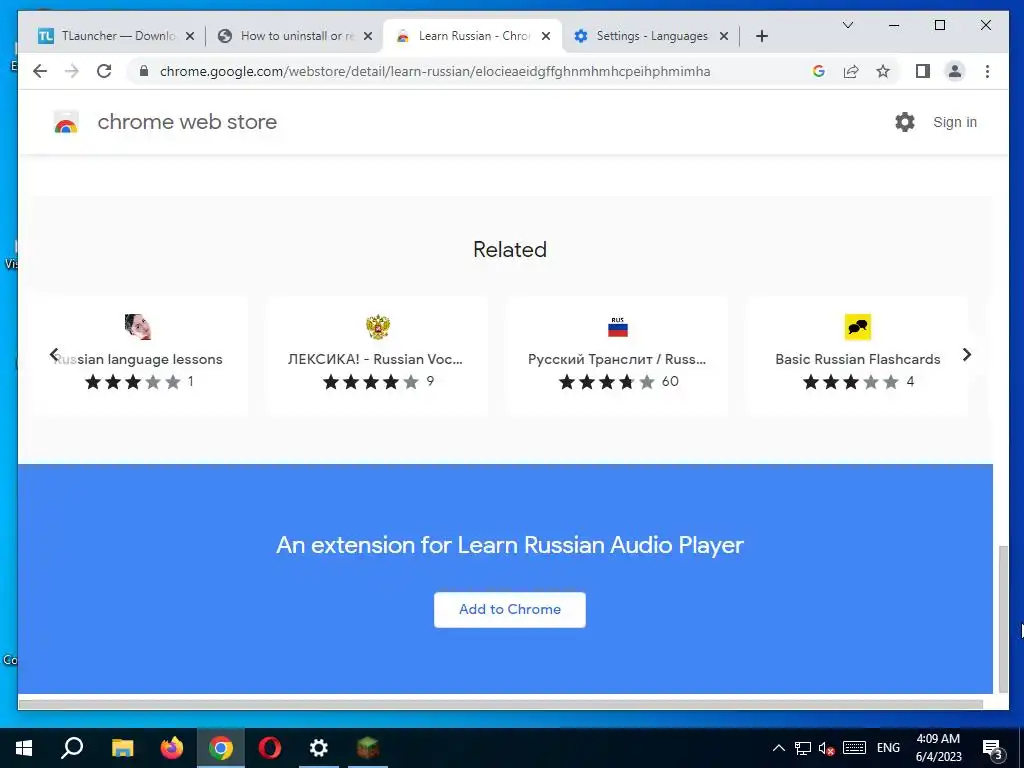Show hidden system tray icons
The image size is (1024, 768).
click(778, 748)
